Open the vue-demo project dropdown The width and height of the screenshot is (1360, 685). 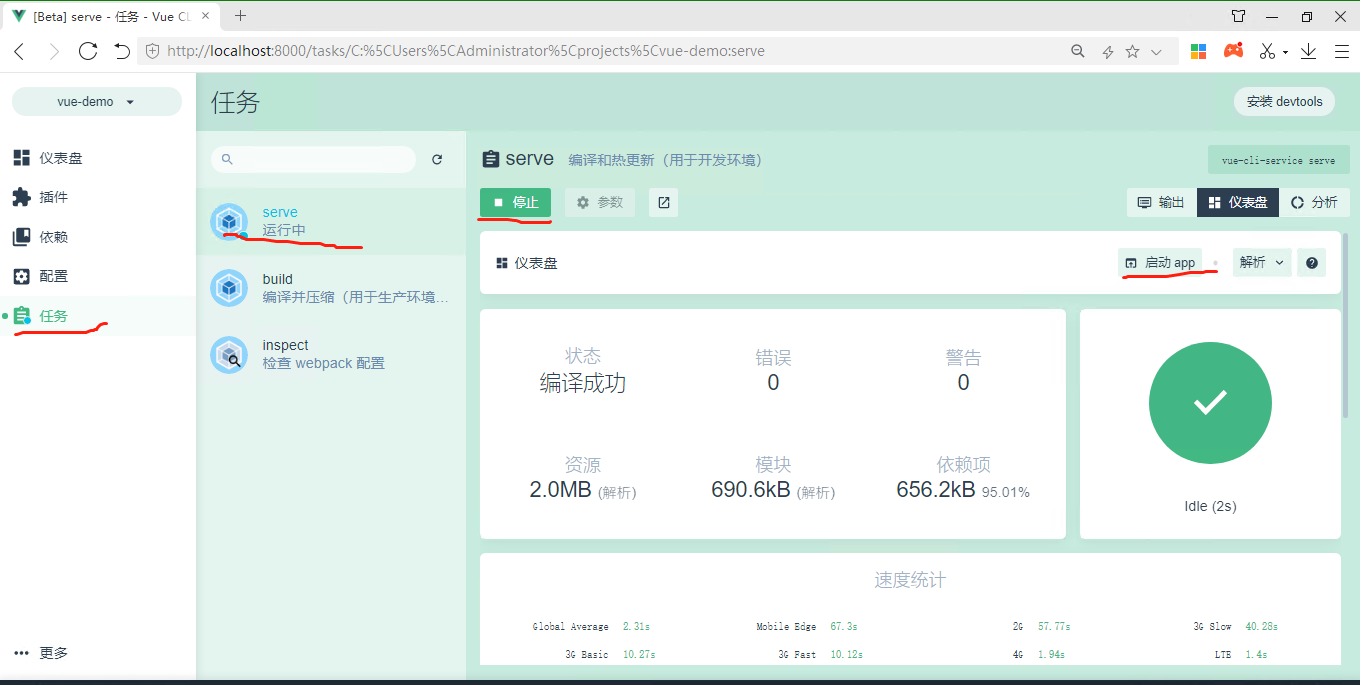click(x=97, y=102)
